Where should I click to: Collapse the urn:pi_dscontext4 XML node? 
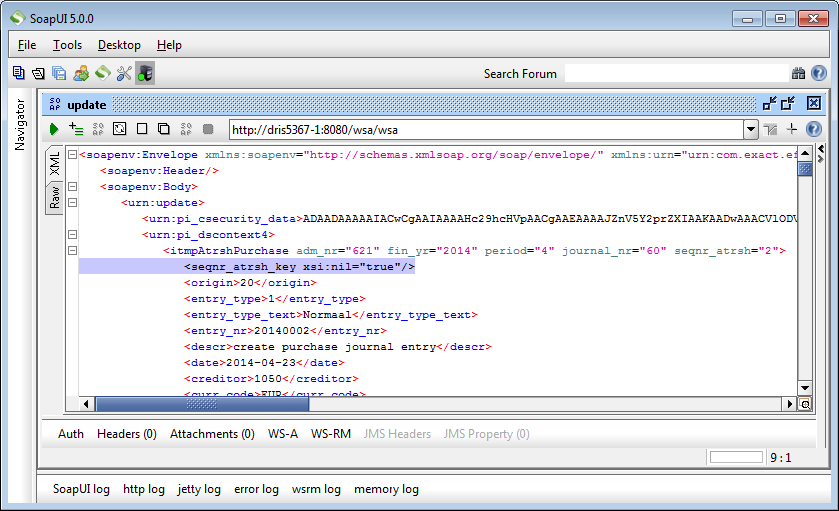(x=72, y=234)
